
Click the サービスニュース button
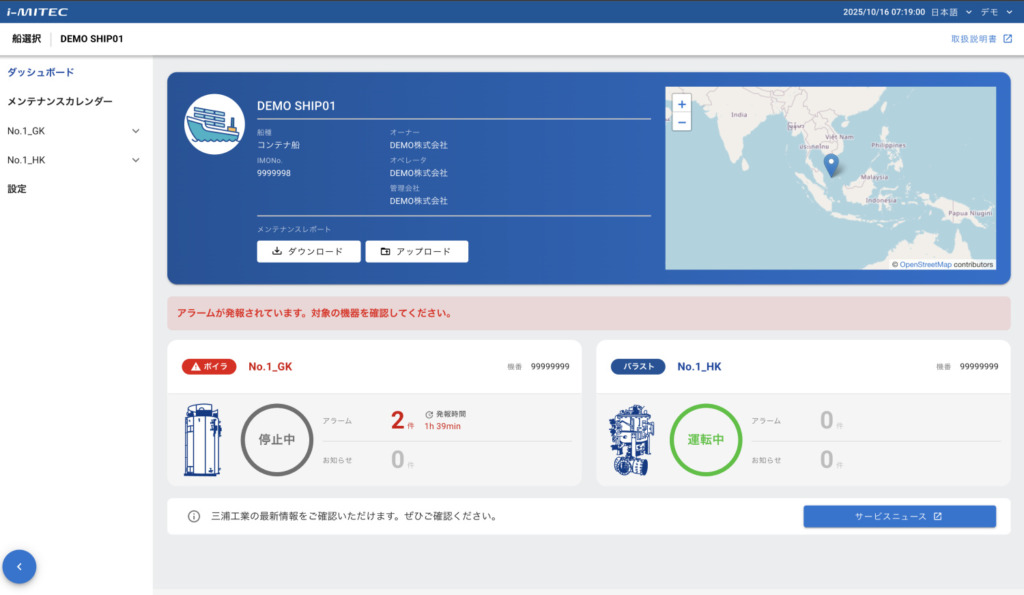click(899, 517)
